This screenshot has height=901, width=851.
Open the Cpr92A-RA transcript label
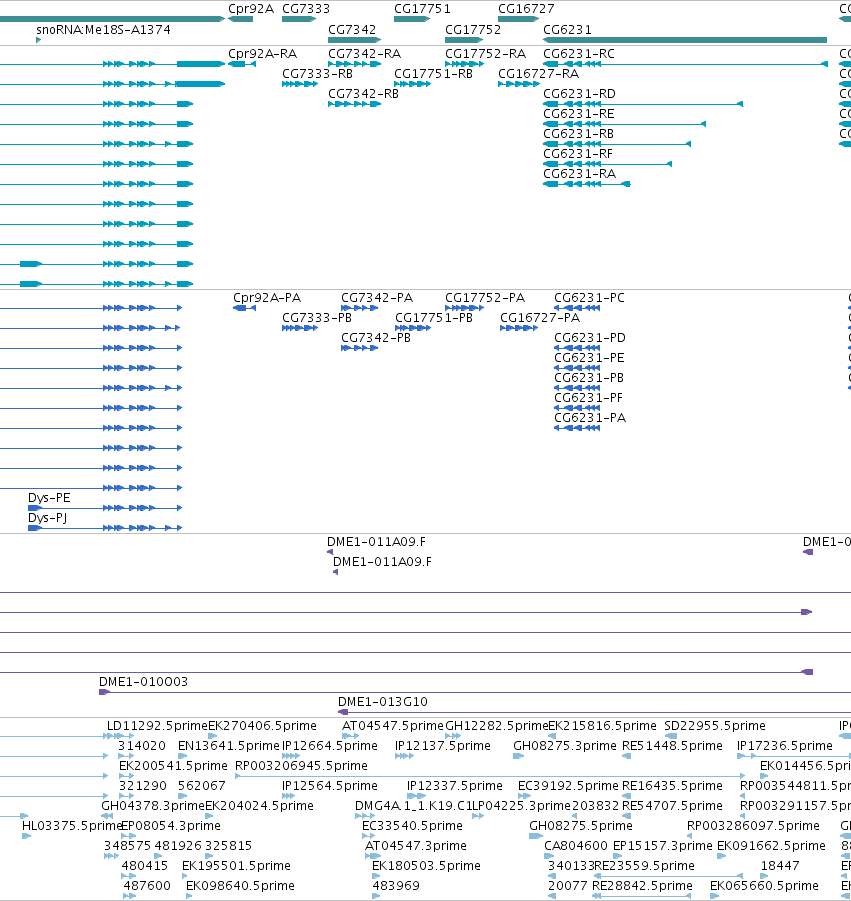263,53
